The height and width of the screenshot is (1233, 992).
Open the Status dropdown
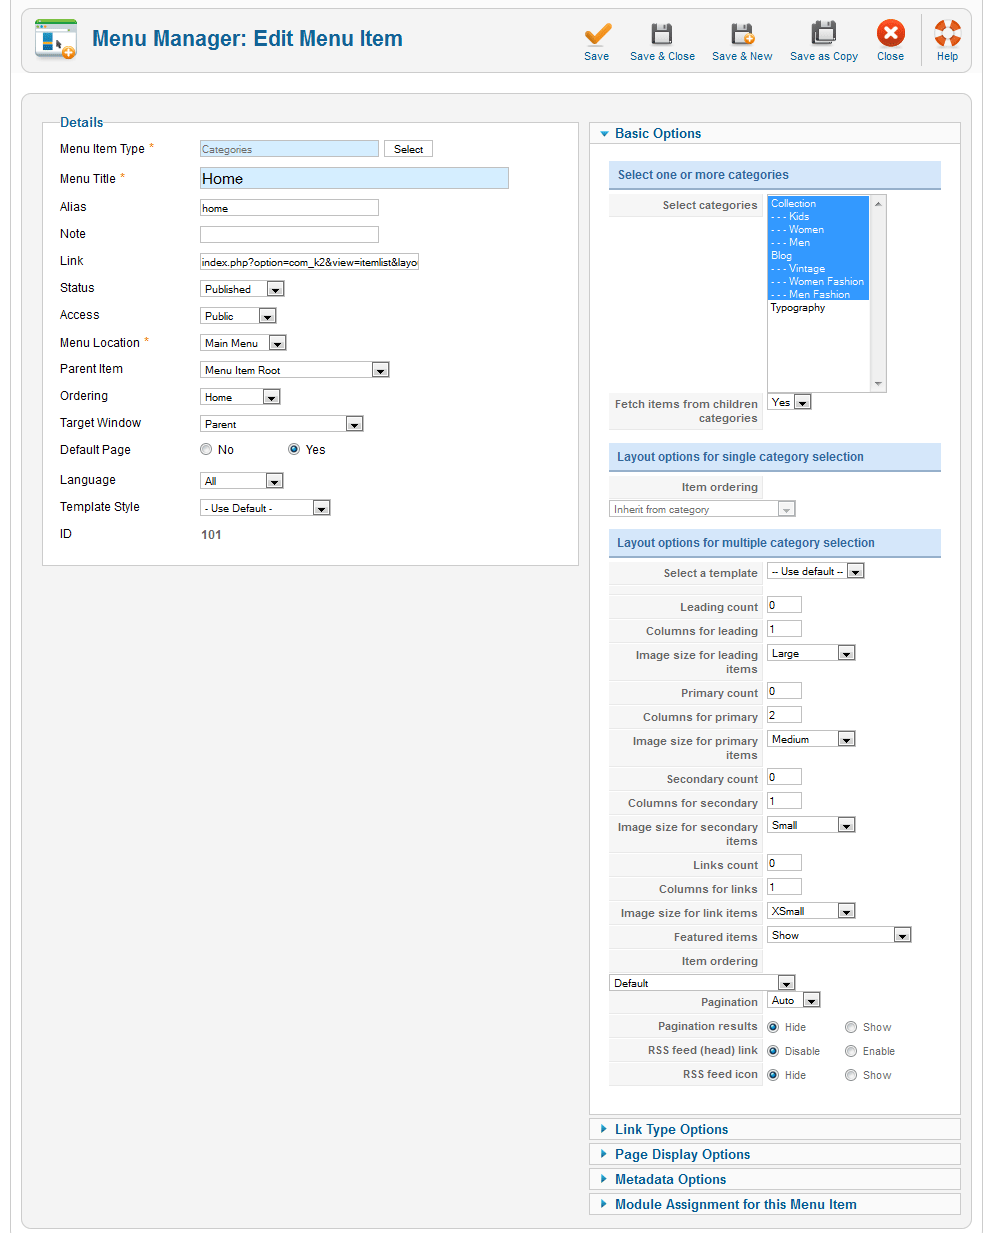pos(242,289)
